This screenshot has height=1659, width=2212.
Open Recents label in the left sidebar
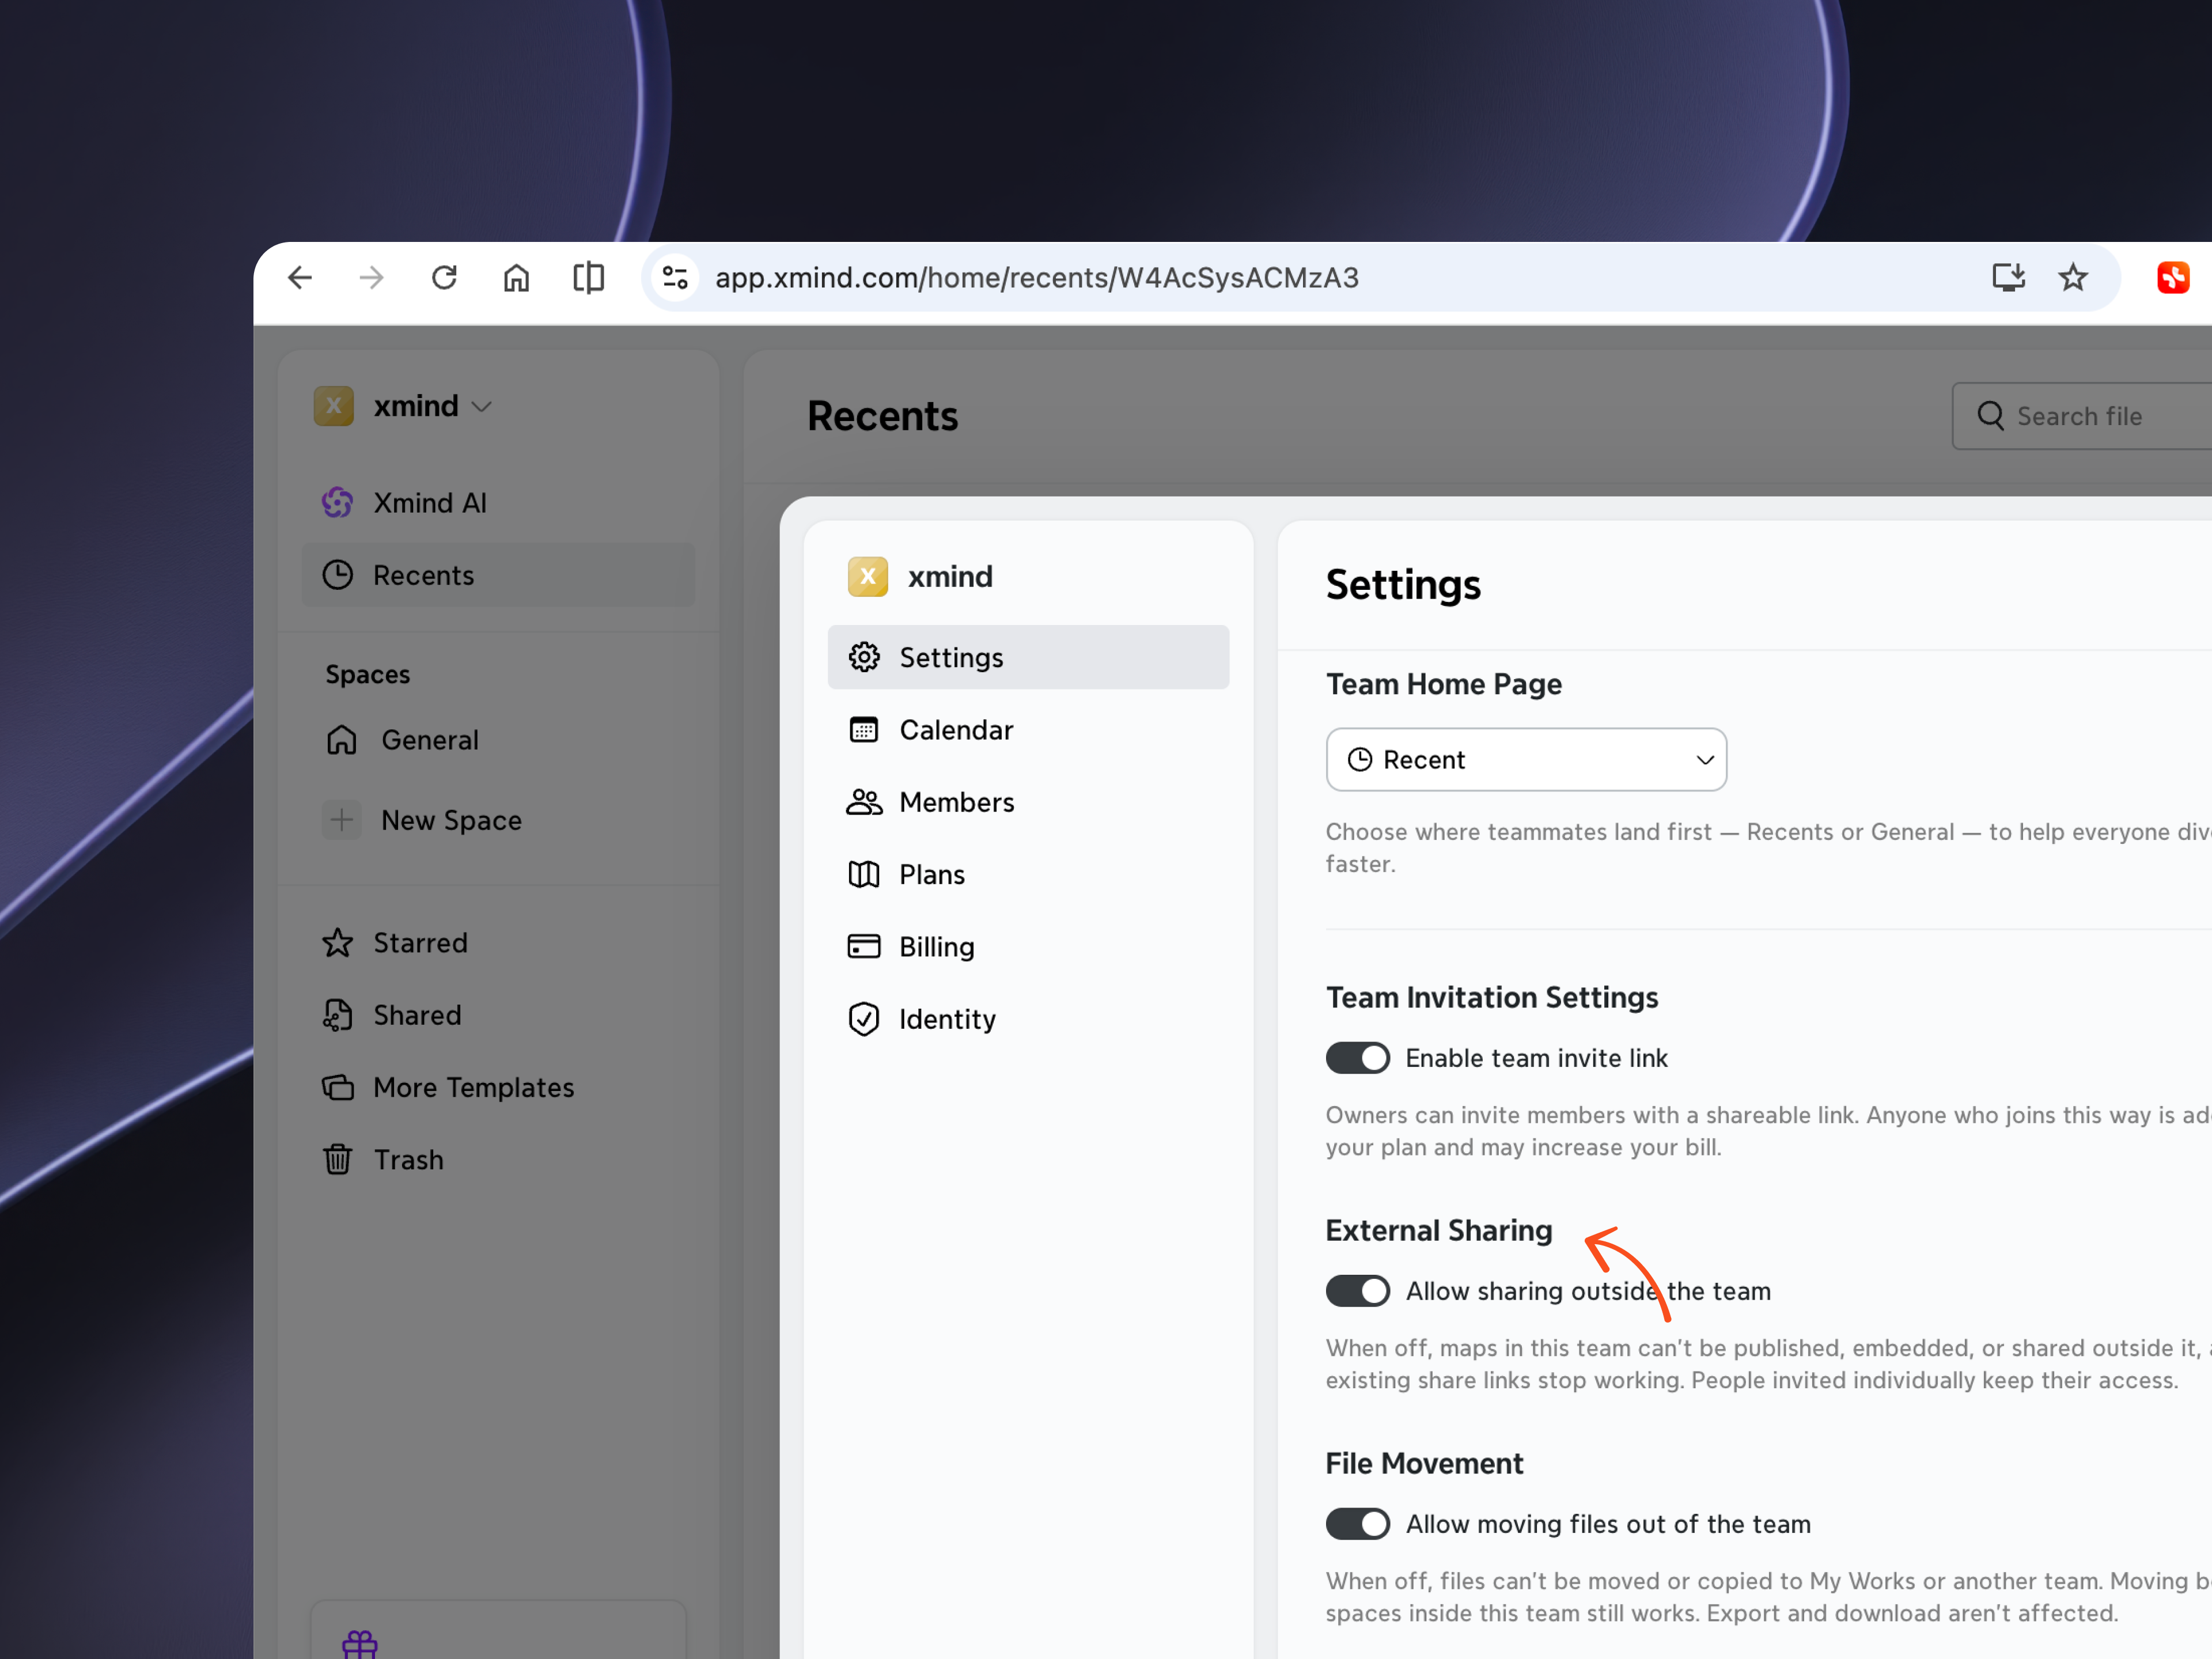pyautogui.click(x=424, y=575)
